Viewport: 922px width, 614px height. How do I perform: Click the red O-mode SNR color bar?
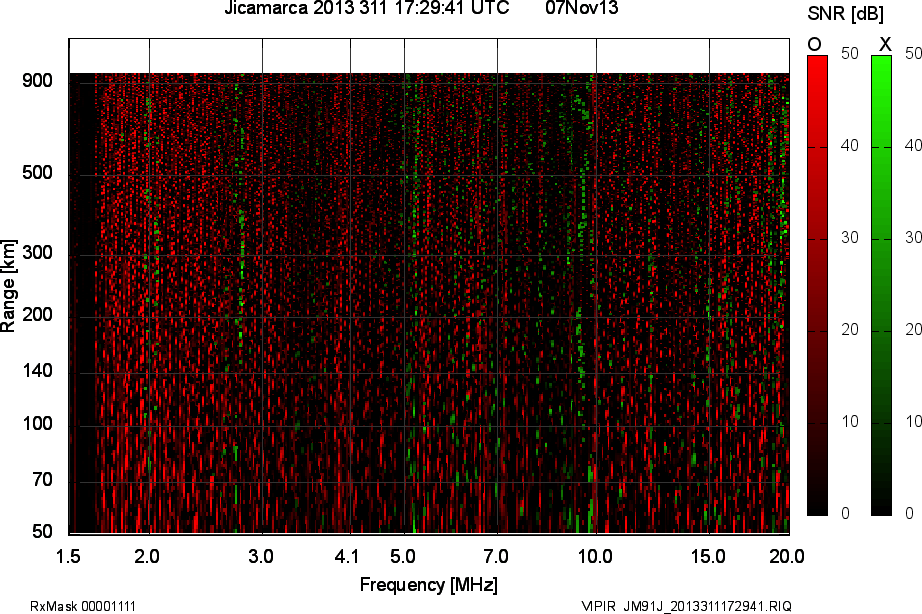coord(817,285)
